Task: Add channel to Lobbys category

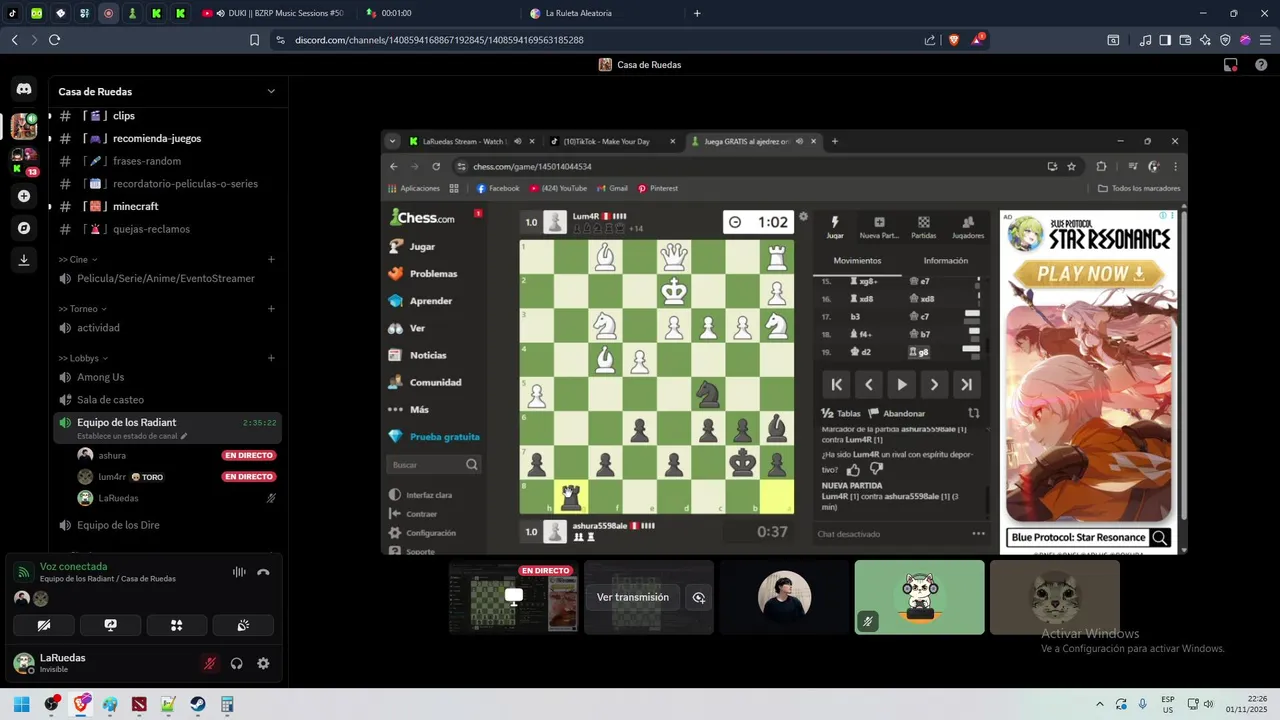Action: [x=271, y=358]
